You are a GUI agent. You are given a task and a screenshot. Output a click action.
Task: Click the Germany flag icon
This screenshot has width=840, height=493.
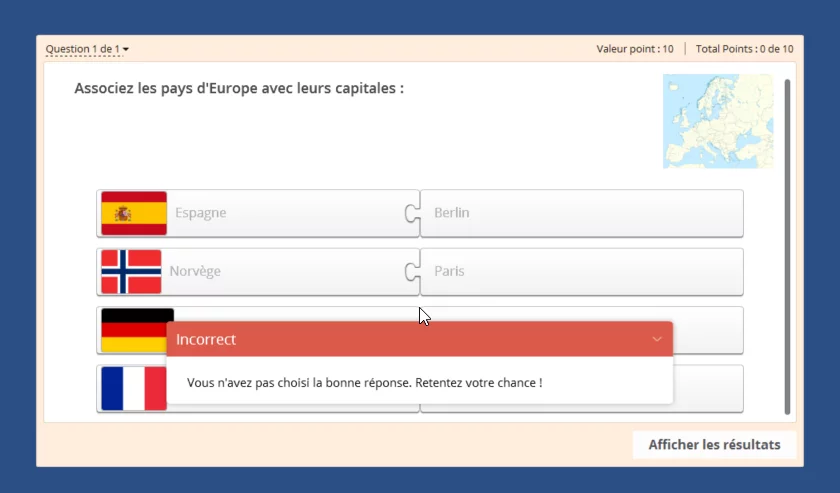click(137, 330)
